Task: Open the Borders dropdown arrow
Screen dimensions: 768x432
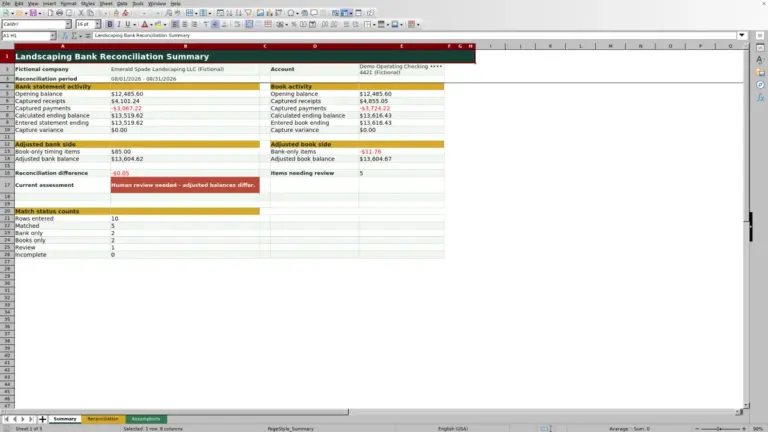Action: pyautogui.click(x=374, y=24)
